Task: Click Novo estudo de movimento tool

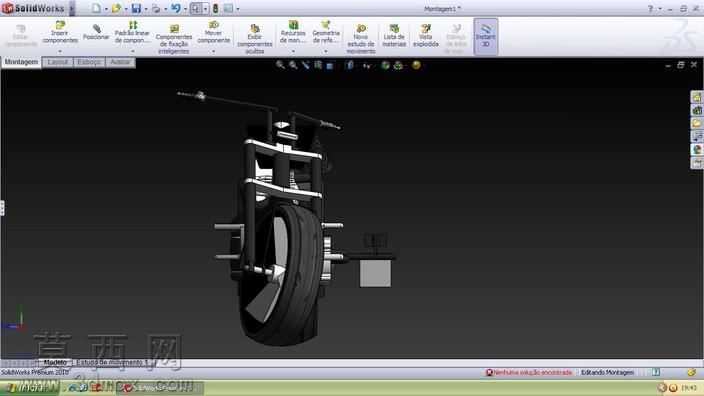Action: (361, 40)
